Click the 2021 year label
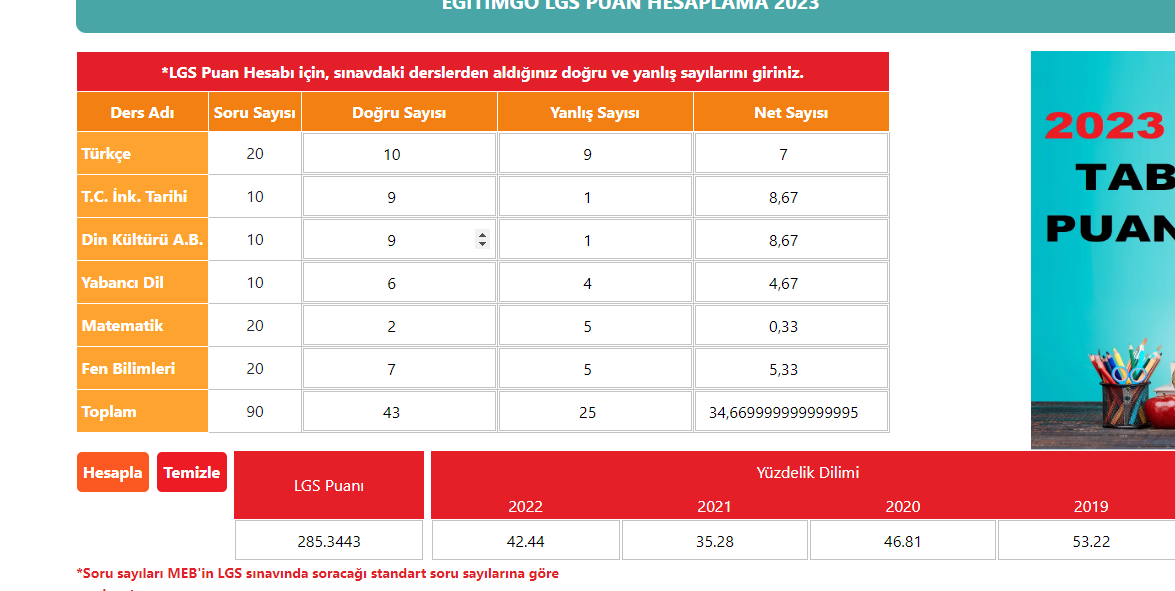The image size is (1175, 591). click(x=714, y=506)
